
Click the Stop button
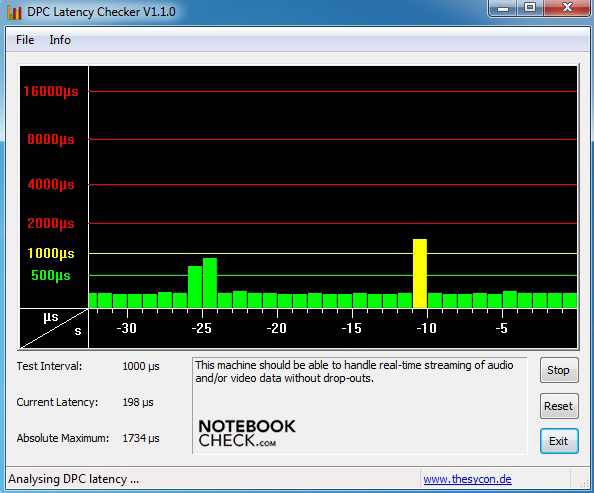coord(559,370)
